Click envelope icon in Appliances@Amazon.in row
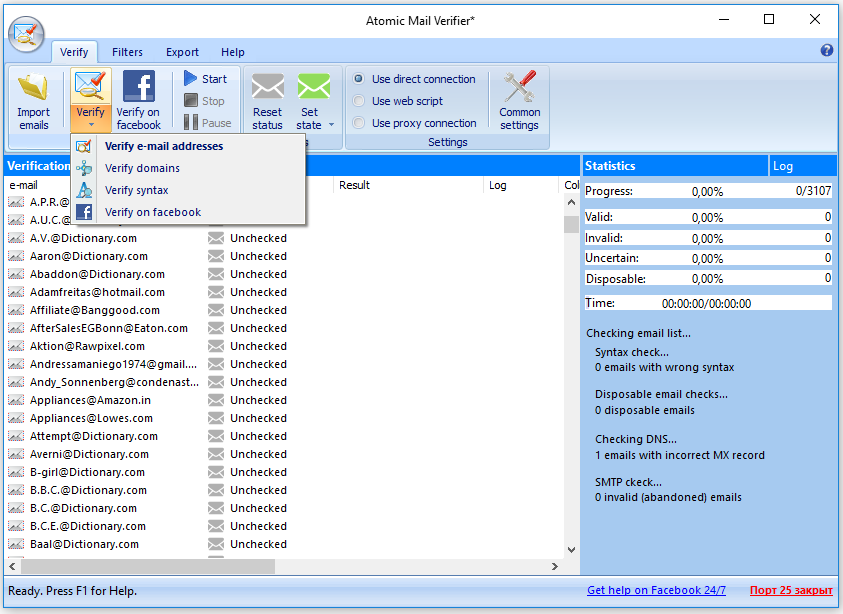Screen dimensions: 843x614 click(216, 401)
